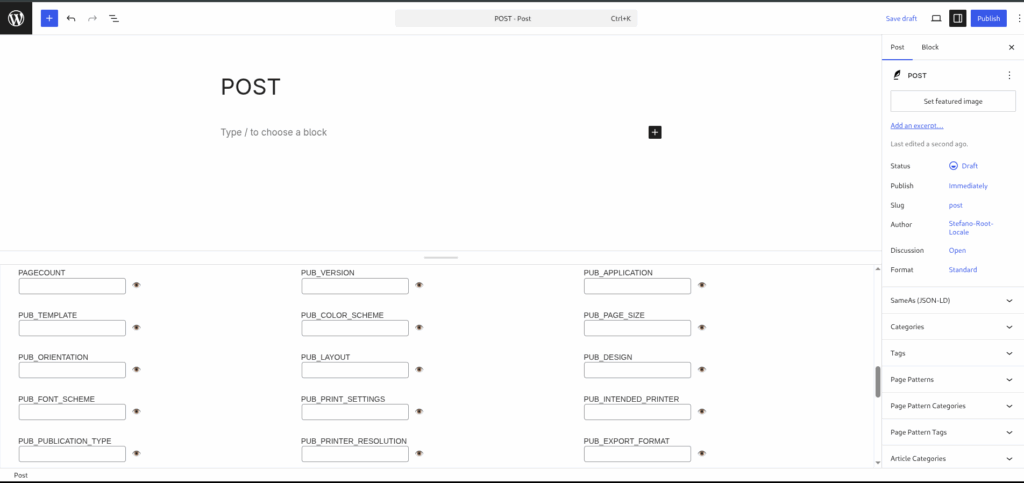
Task: Click Post in the bottom breadcrumb
Action: tap(20, 475)
